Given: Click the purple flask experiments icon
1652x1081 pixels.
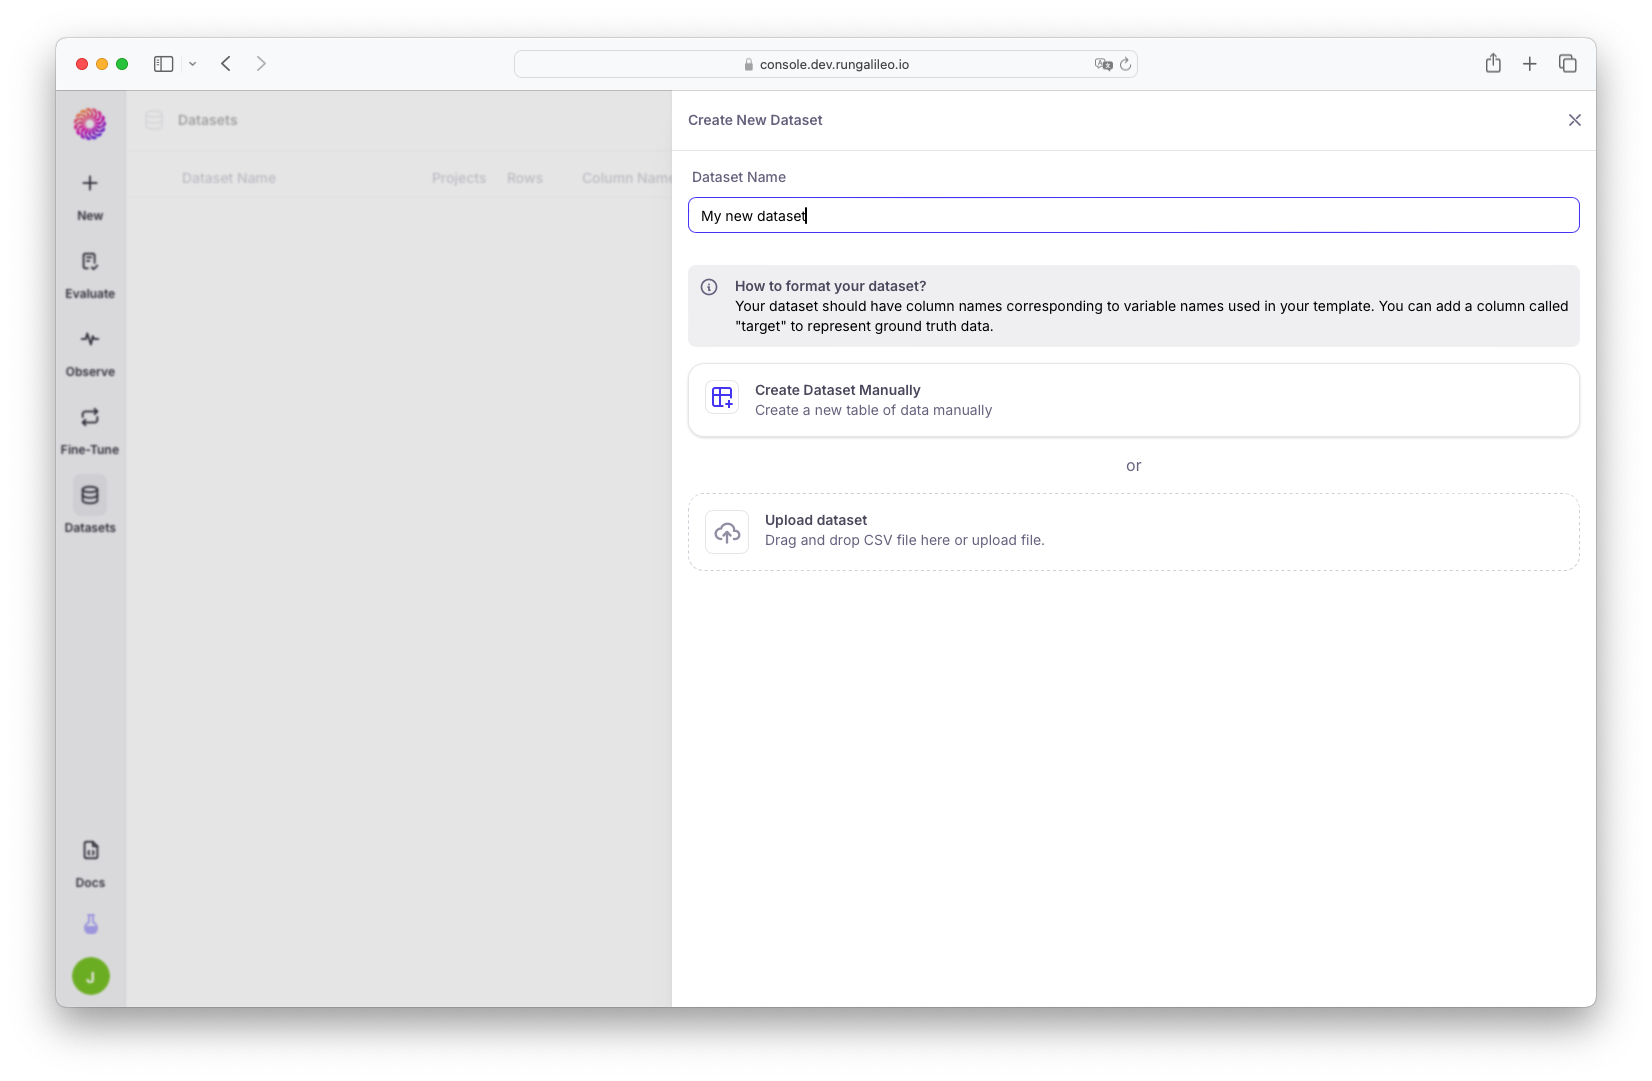Looking at the screenshot, I should 91,925.
